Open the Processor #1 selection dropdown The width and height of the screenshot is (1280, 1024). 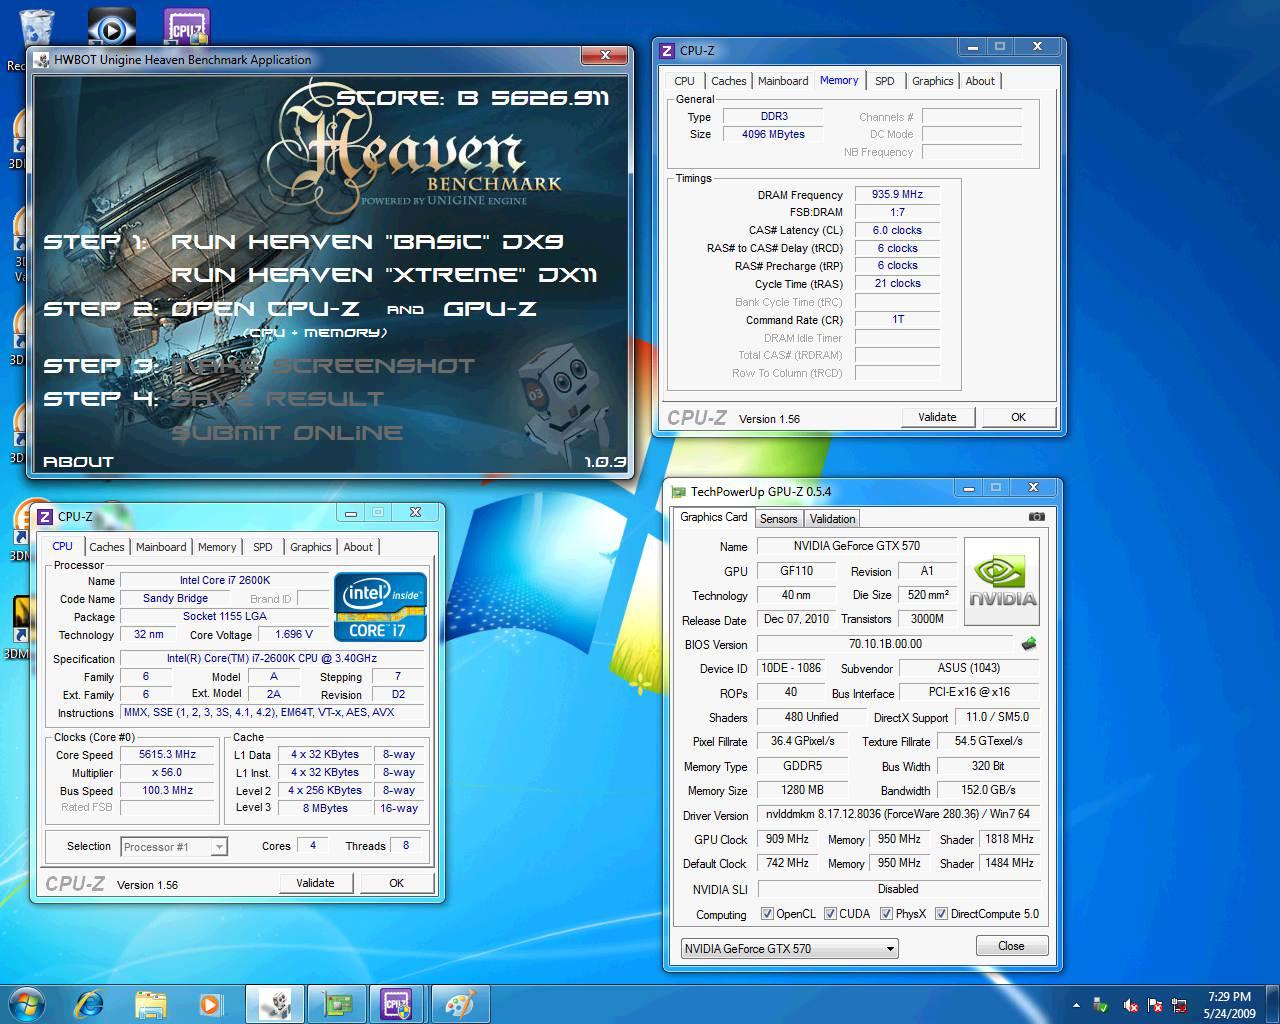point(174,847)
